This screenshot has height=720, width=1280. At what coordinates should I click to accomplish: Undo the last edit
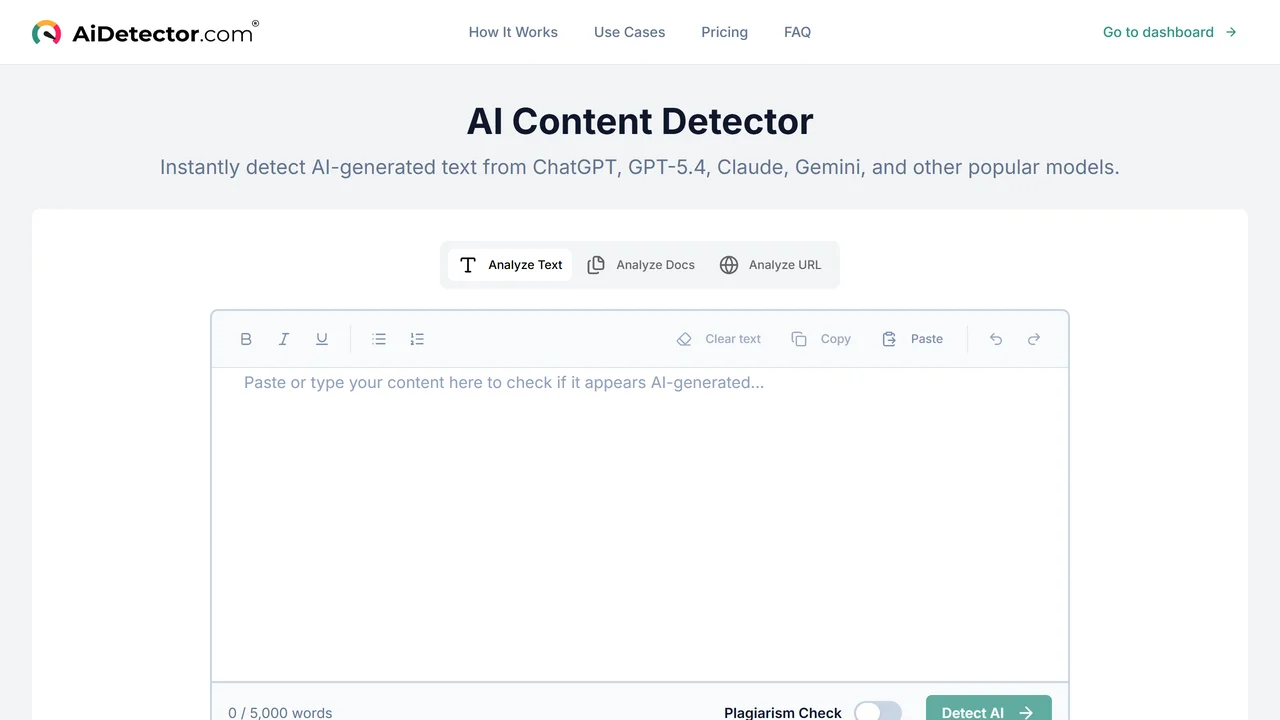tap(996, 339)
